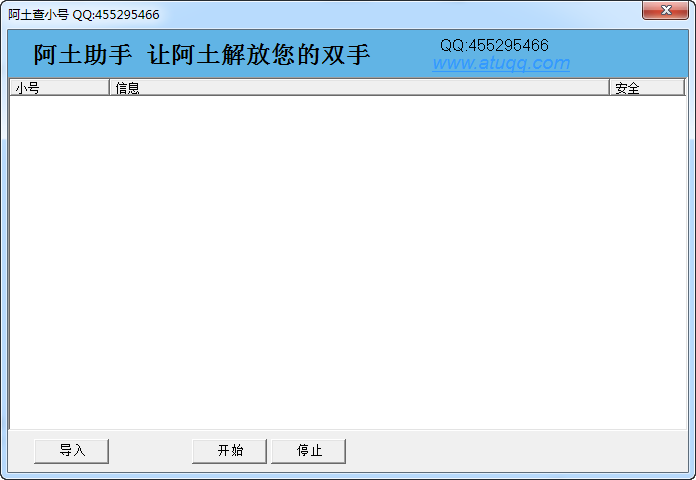Click the QQ:455295466 label in blue banner

494,45
